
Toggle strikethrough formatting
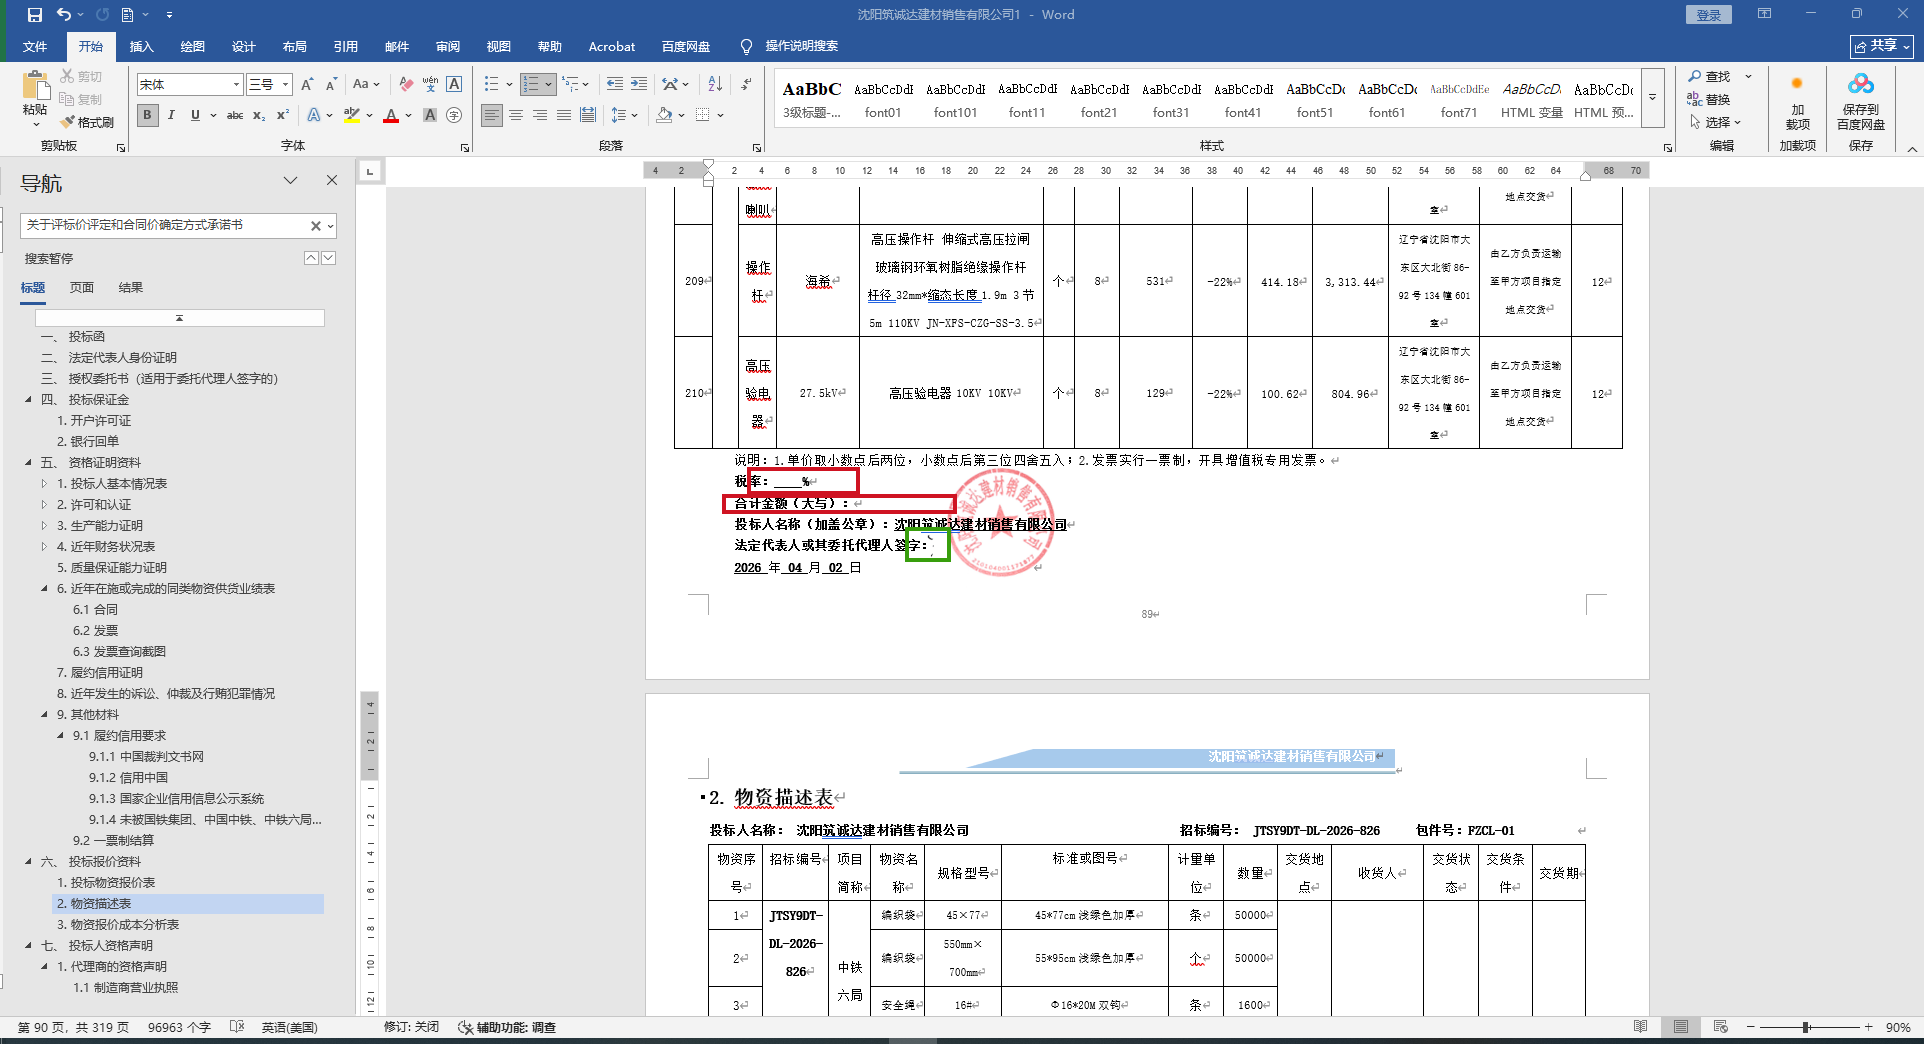coord(235,115)
